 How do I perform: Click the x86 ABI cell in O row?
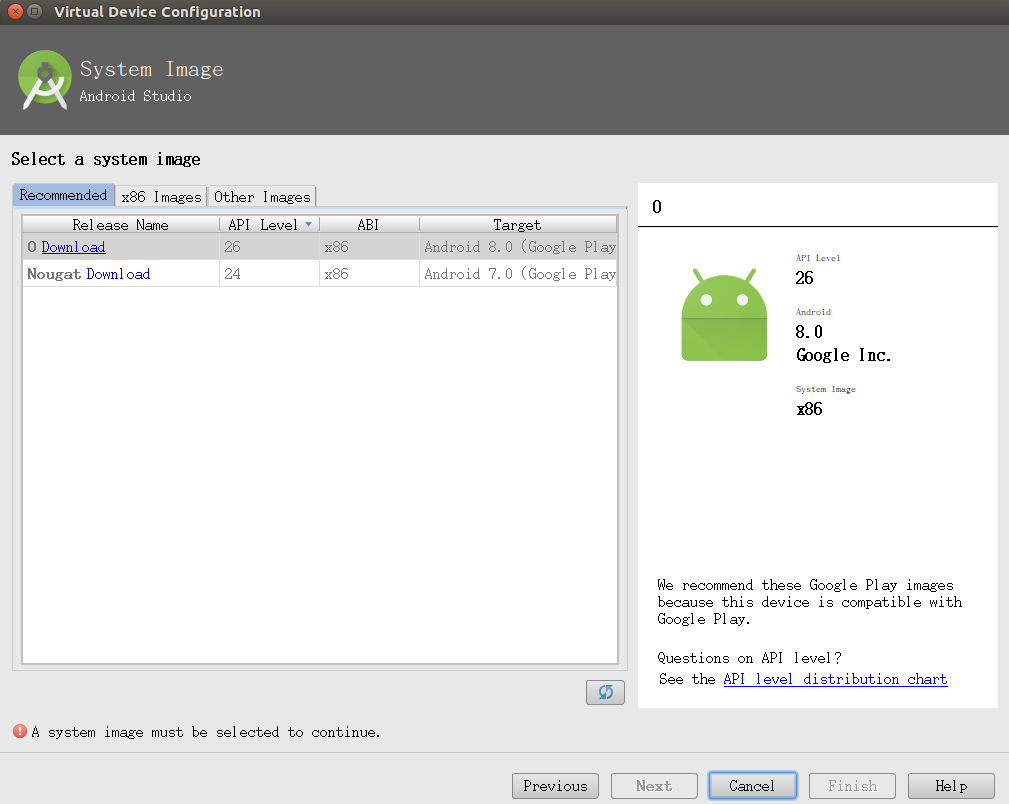pos(369,247)
